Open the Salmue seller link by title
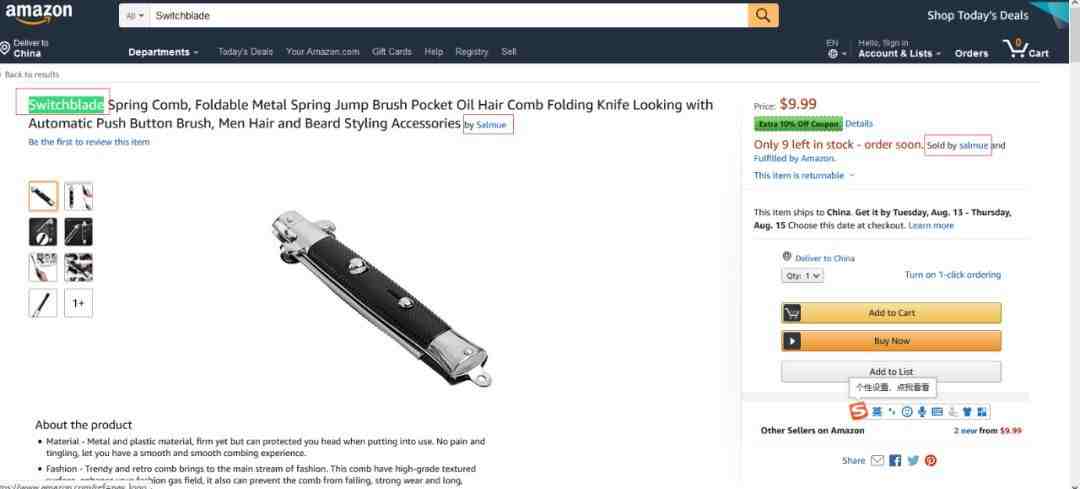The image size is (1080, 489). [x=490, y=125]
